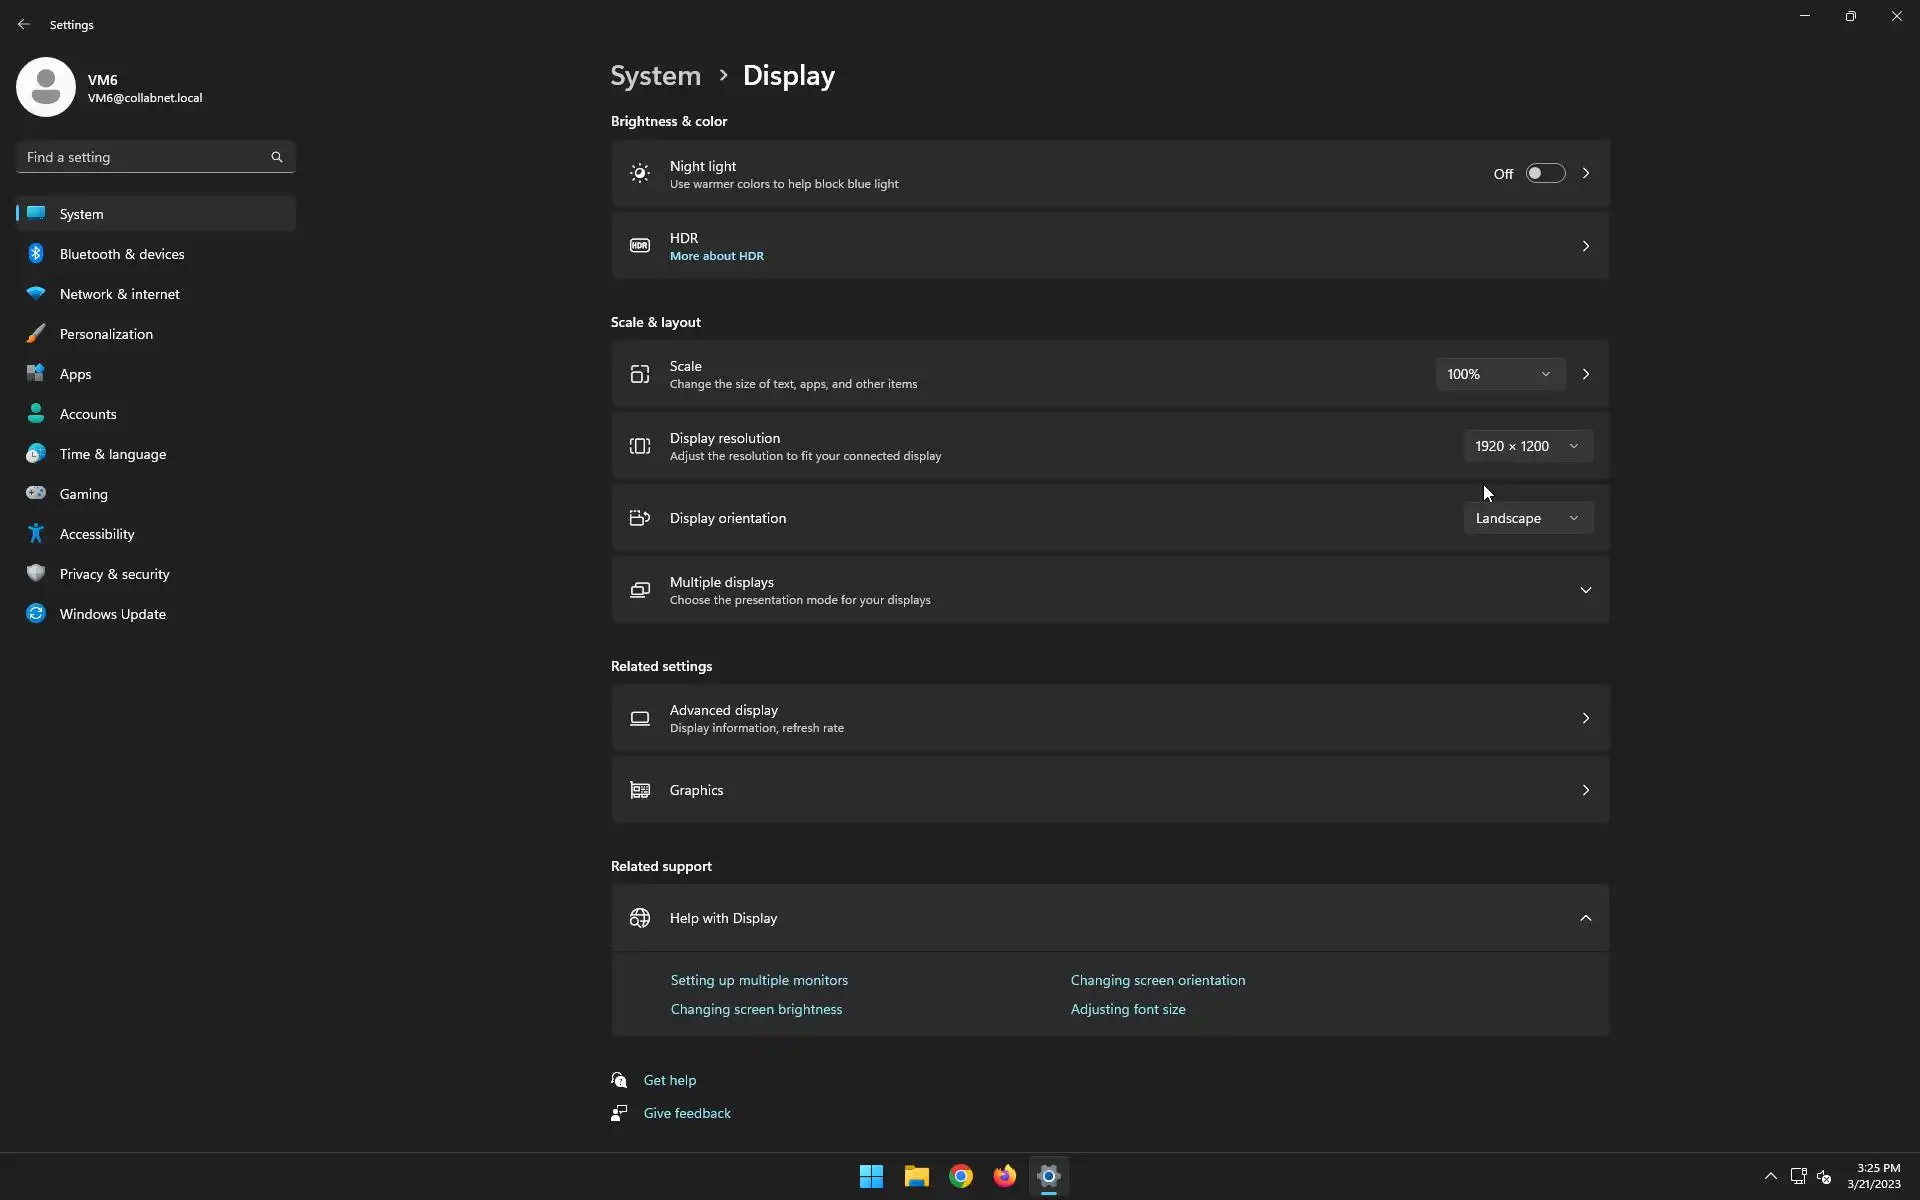
Task: Go to Personalization in the sidebar
Action: (x=106, y=334)
